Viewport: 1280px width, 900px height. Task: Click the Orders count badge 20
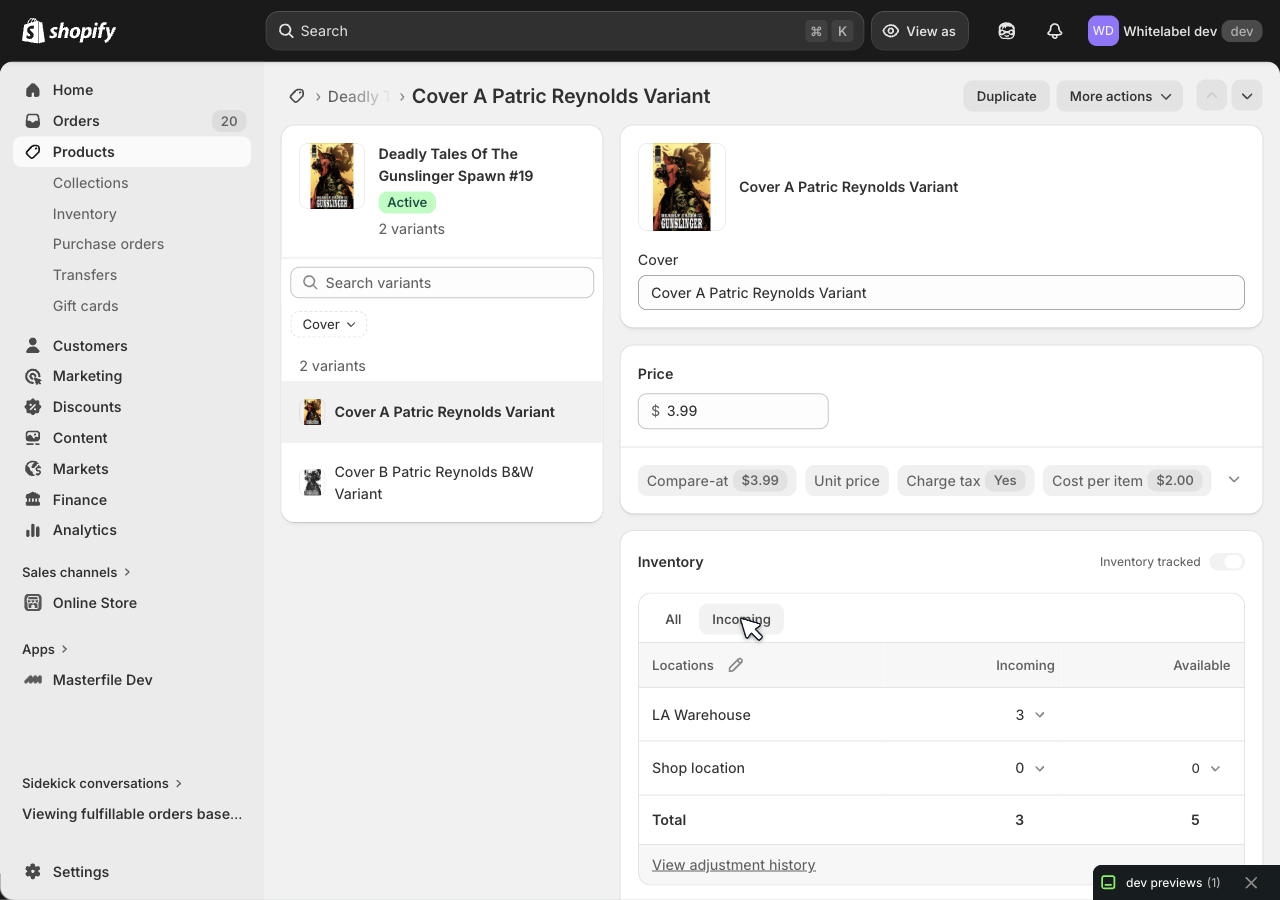[x=229, y=121]
